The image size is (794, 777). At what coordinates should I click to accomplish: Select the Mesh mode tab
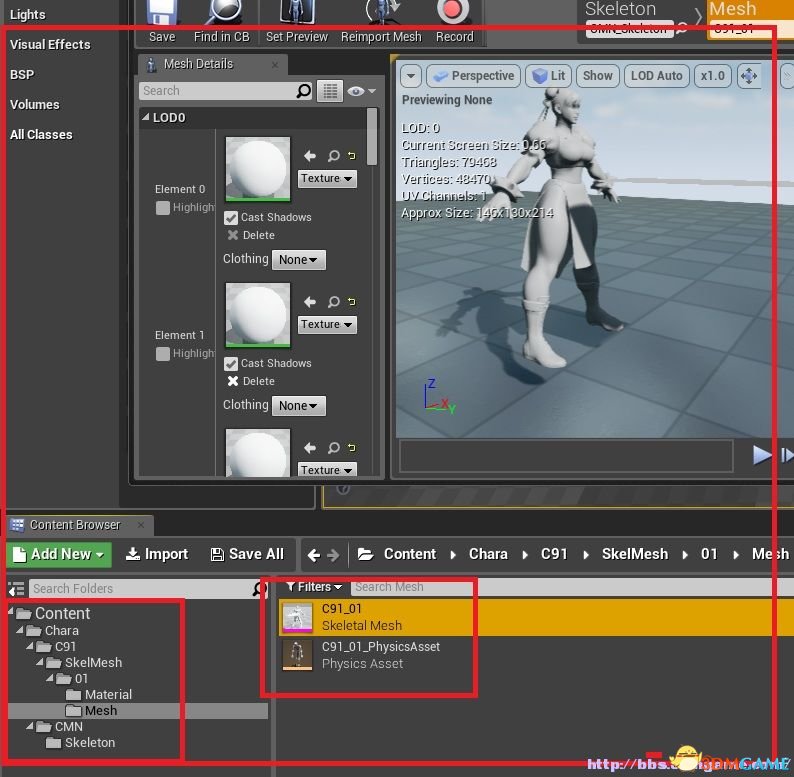click(750, 18)
